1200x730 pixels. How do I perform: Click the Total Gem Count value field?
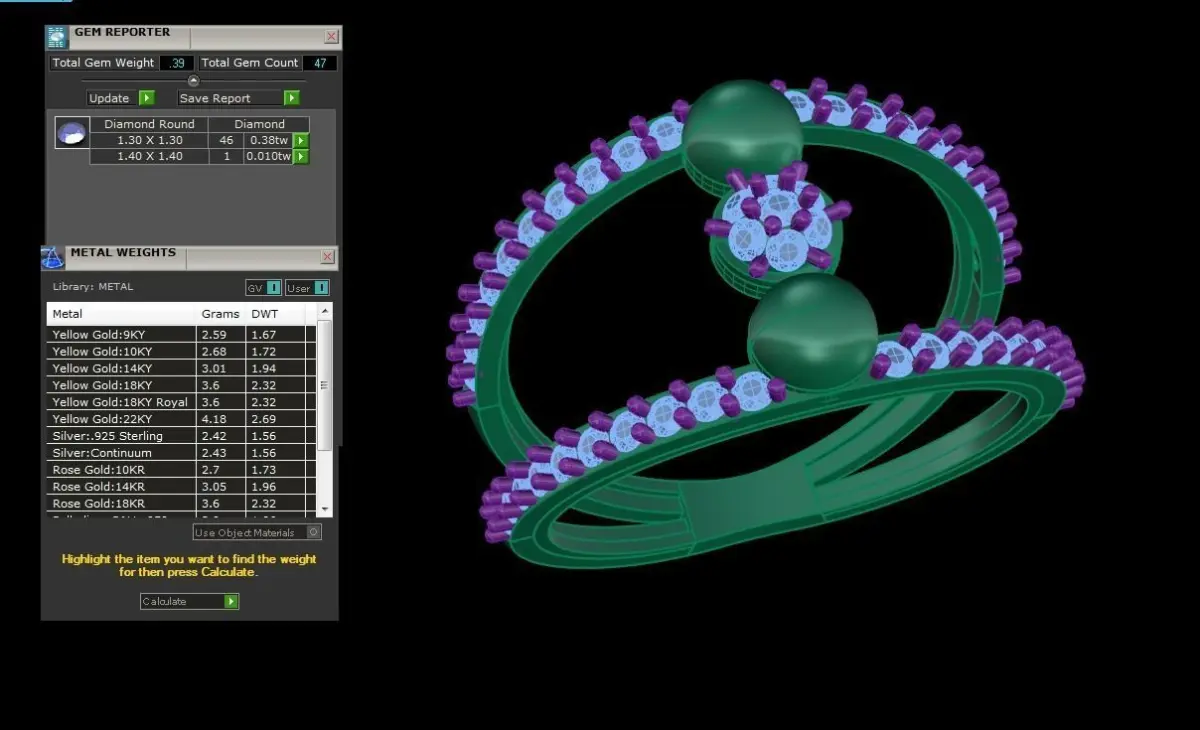320,63
